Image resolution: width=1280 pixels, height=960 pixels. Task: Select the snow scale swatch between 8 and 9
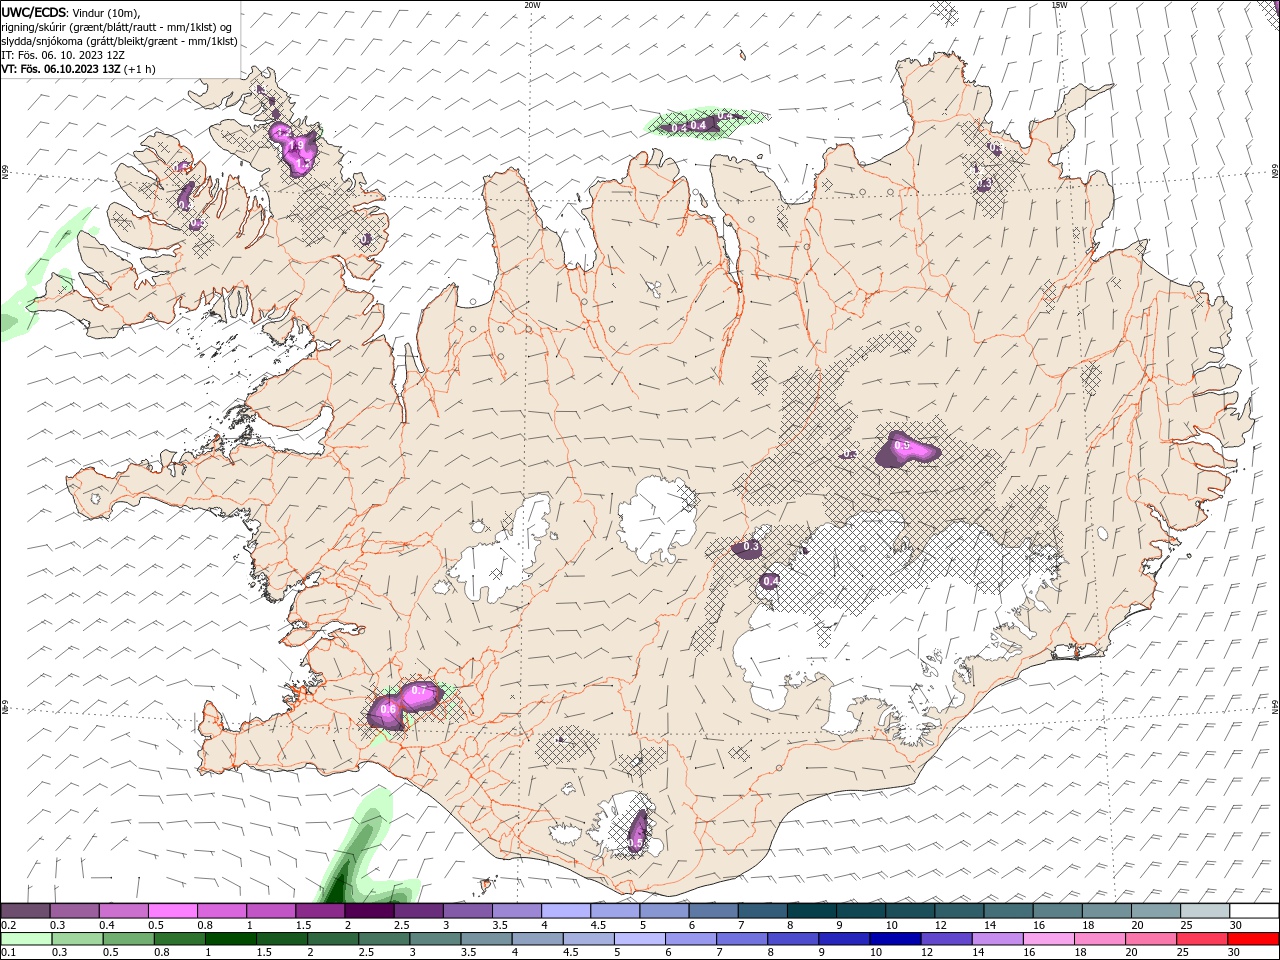click(812, 910)
